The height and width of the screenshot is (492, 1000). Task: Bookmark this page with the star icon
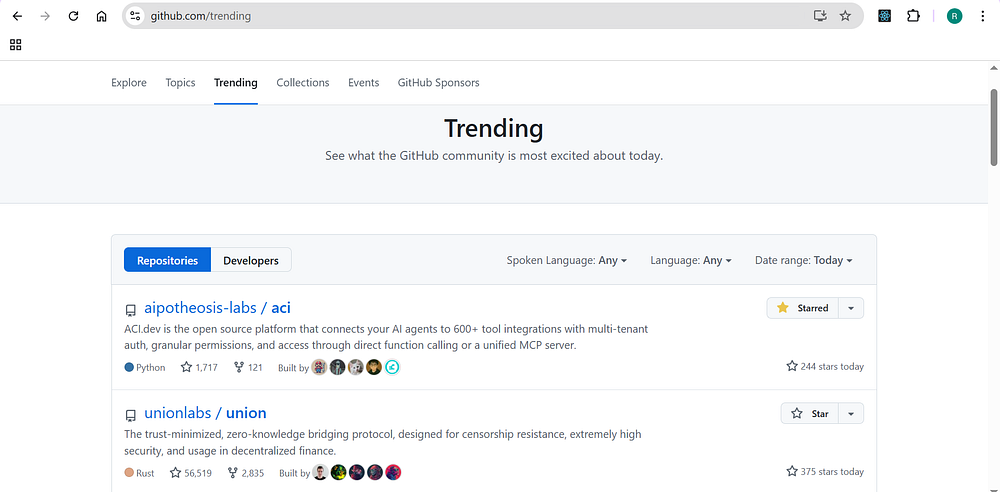click(845, 16)
